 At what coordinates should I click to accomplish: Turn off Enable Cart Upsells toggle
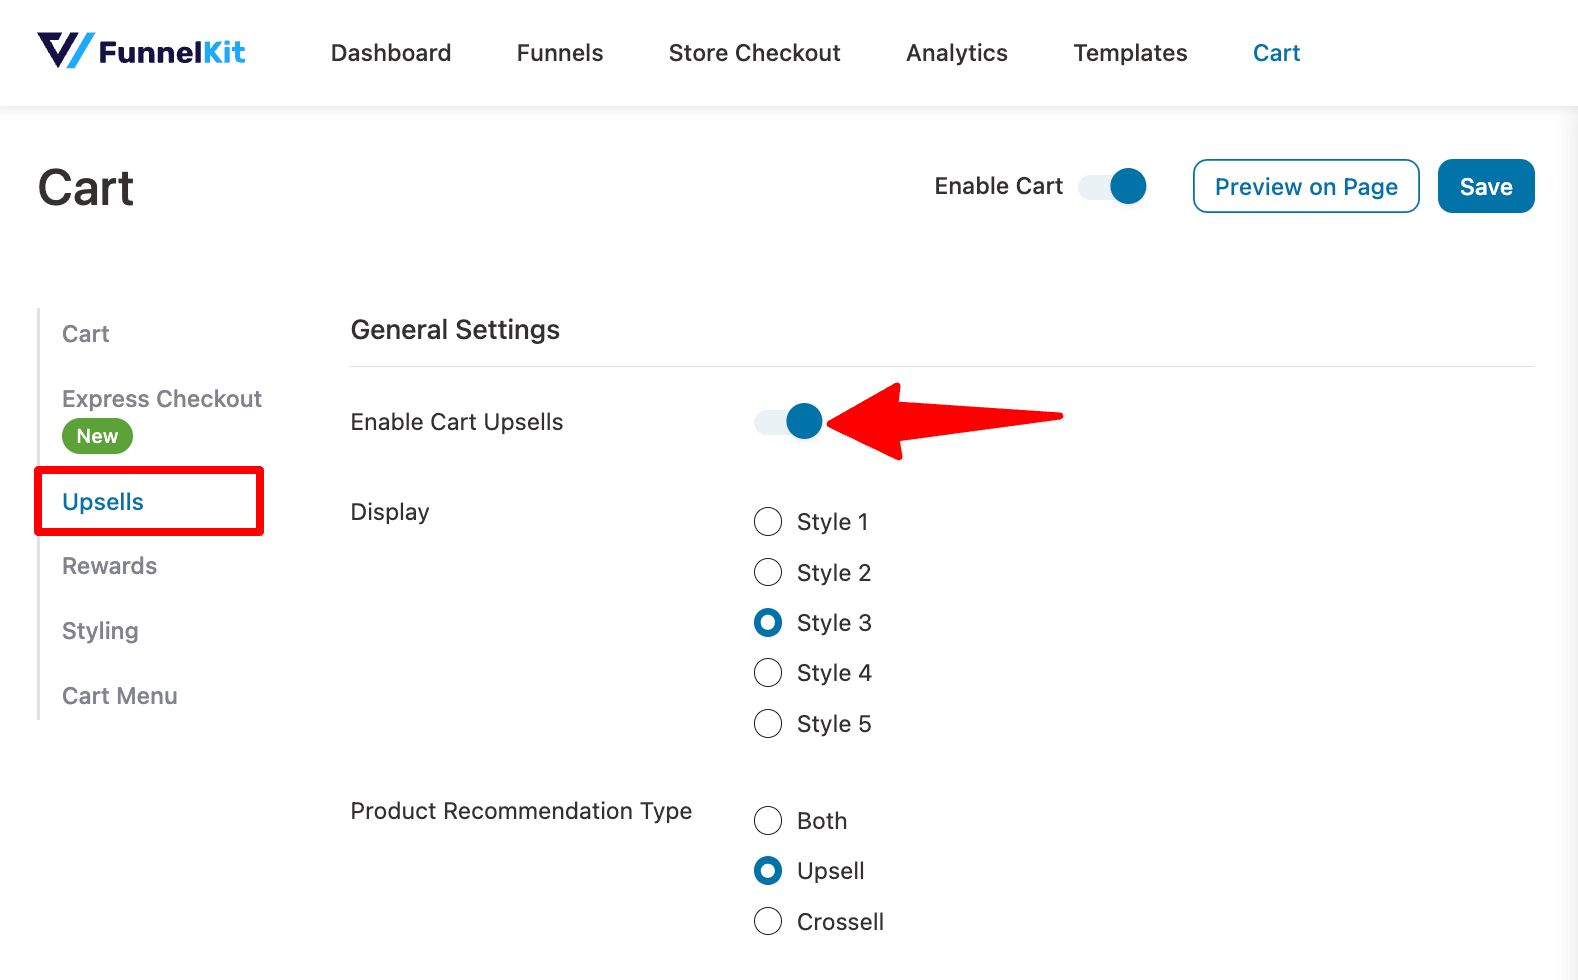pyautogui.click(x=788, y=421)
